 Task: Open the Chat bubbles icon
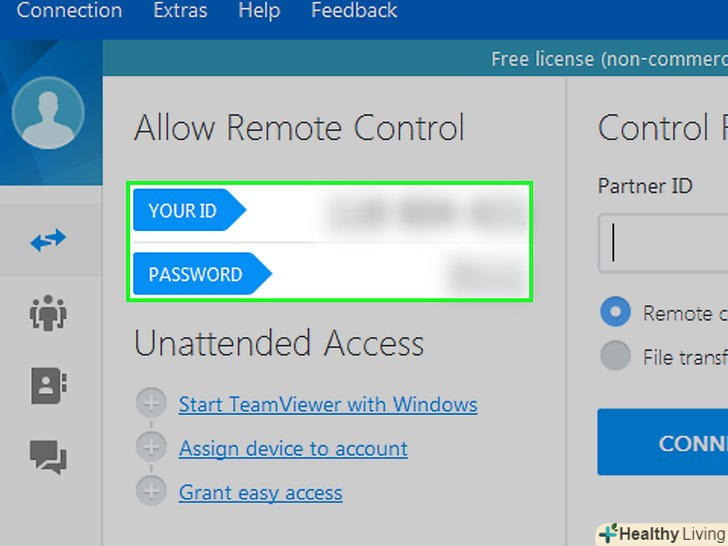click(x=48, y=456)
